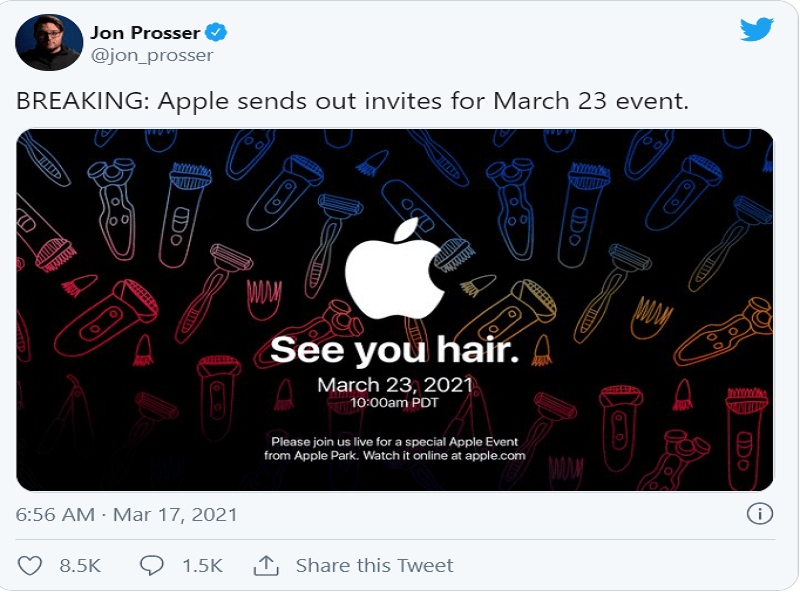Click the reply speech bubble icon
Screen dimensions: 800x598
click(151, 565)
